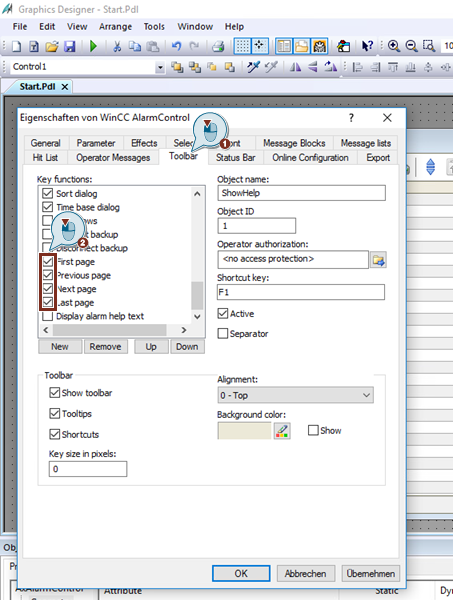Toggle the grid display icon
The width and height of the screenshot is (453, 600).
(242, 46)
